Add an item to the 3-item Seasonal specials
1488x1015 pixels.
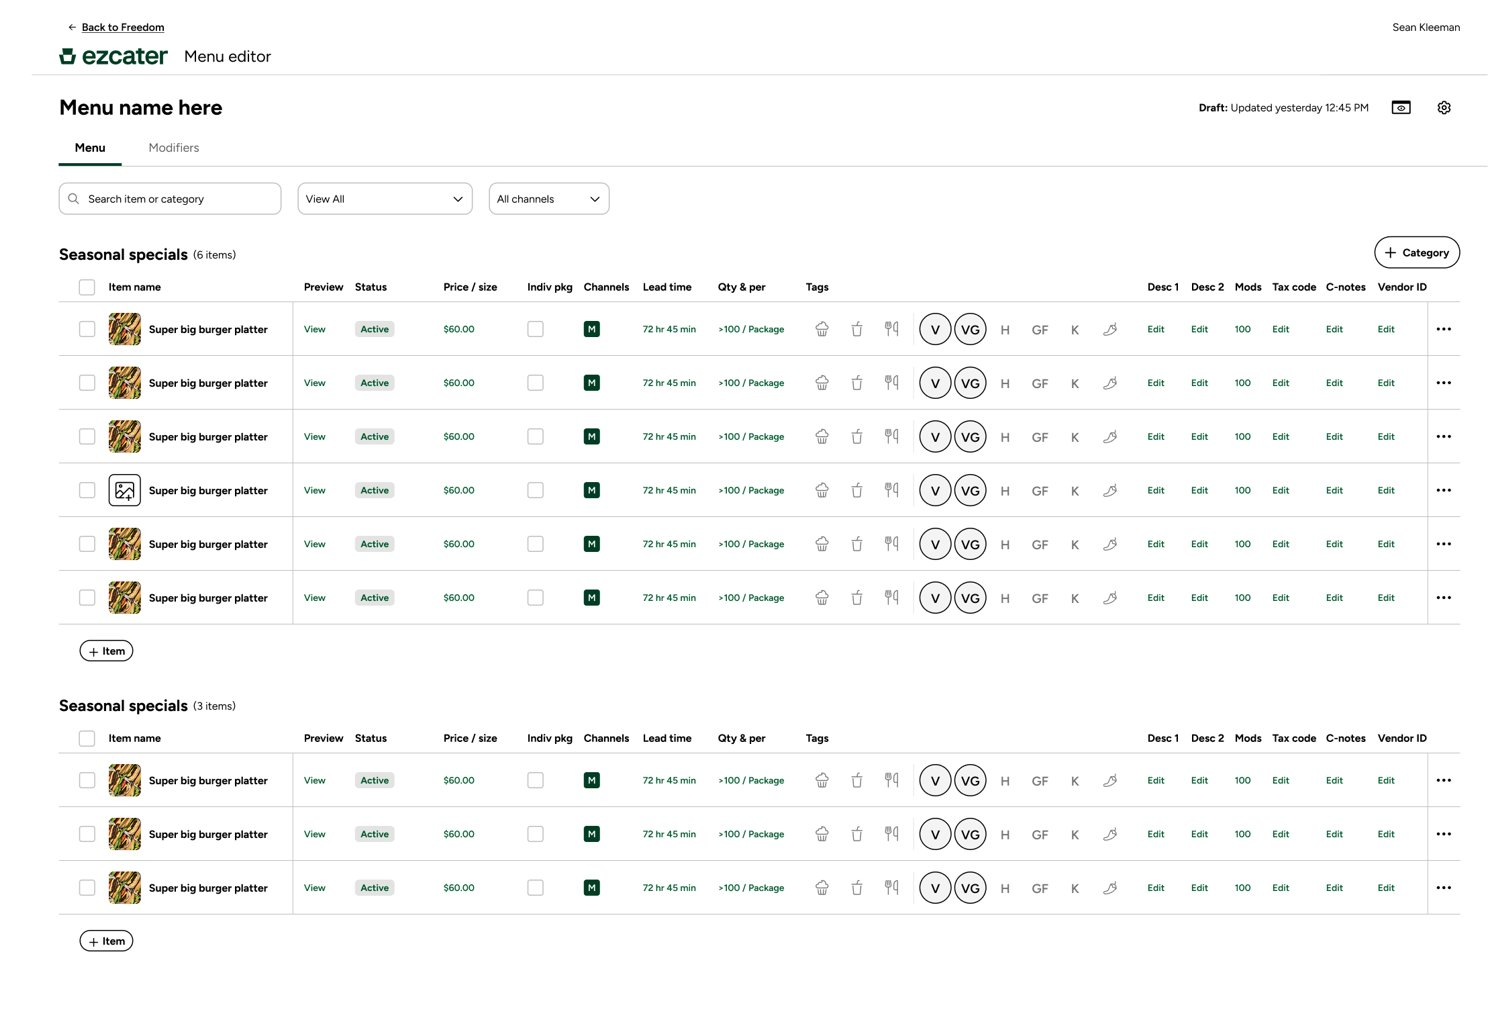click(x=106, y=941)
